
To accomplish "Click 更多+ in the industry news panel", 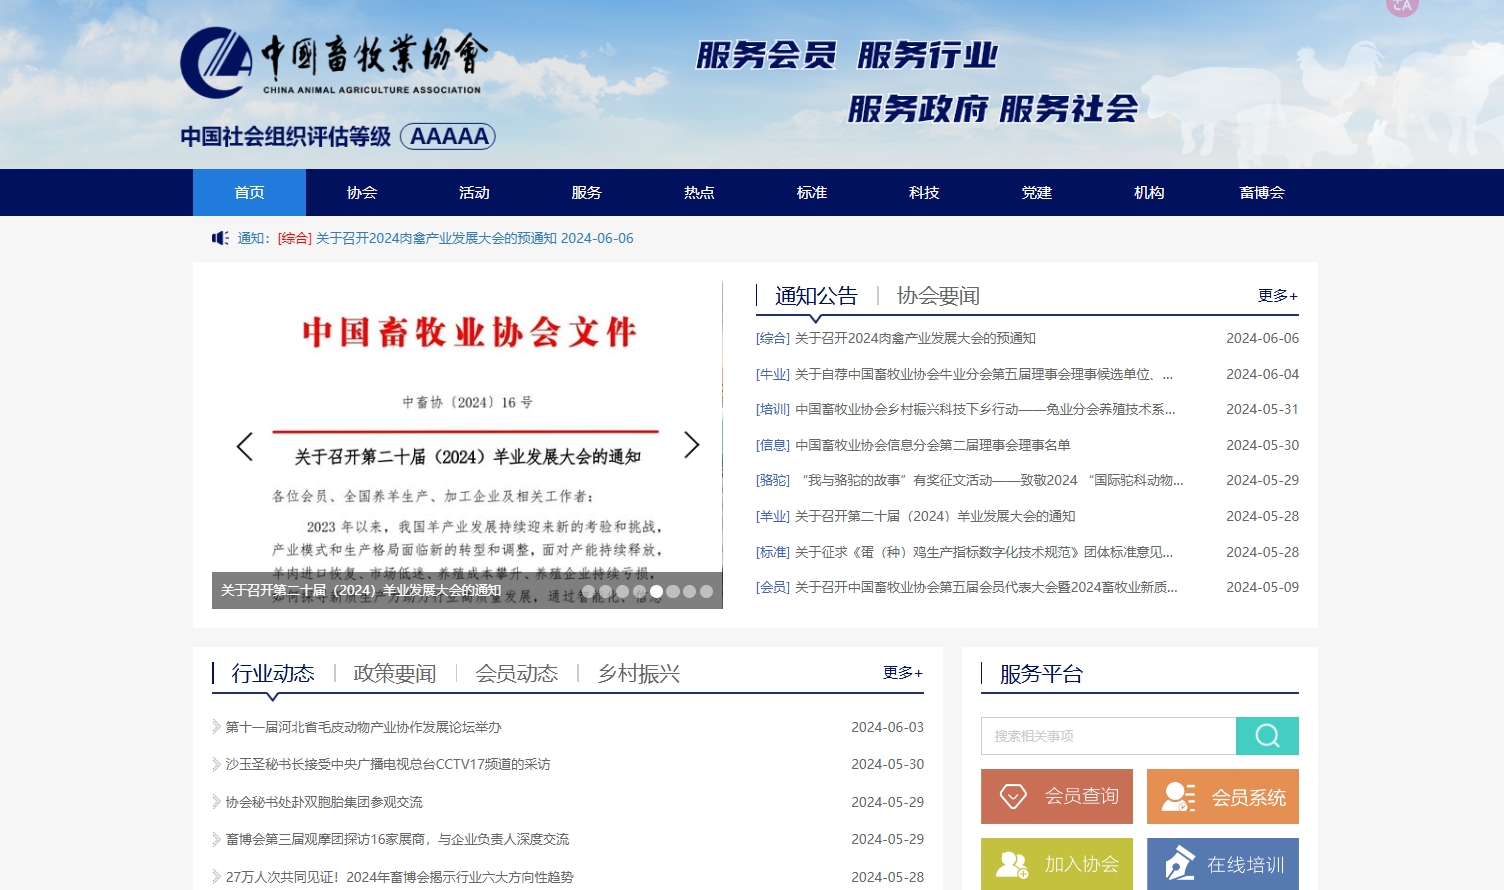I will 903,673.
